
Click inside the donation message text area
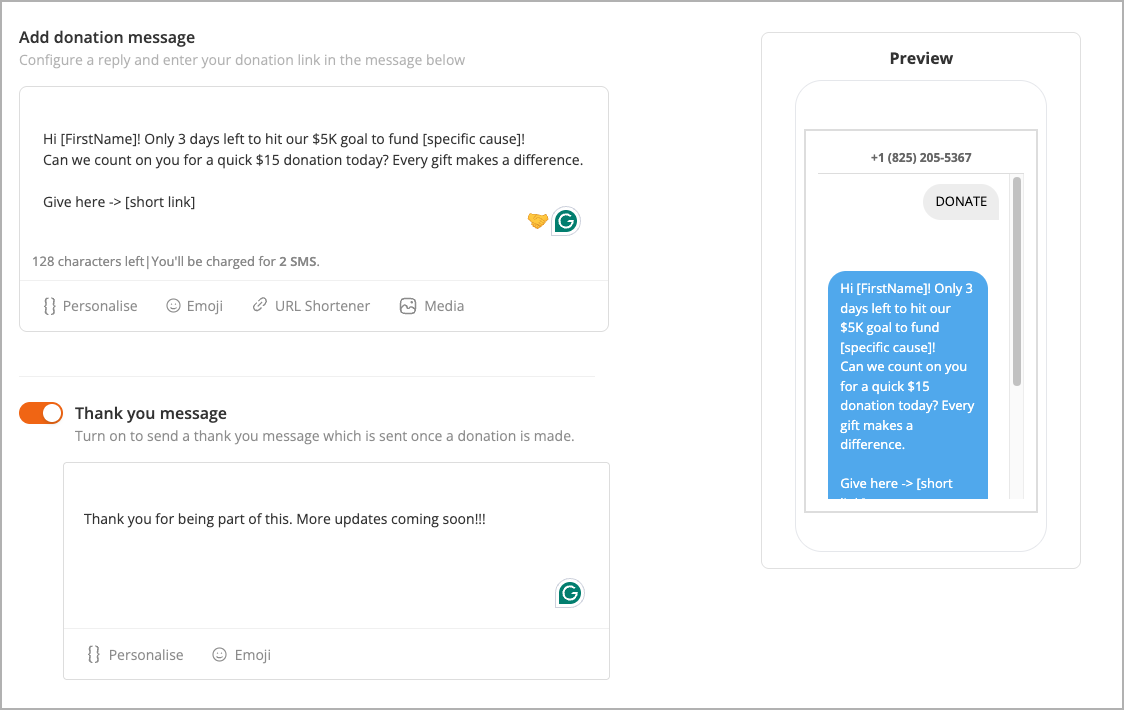point(314,171)
